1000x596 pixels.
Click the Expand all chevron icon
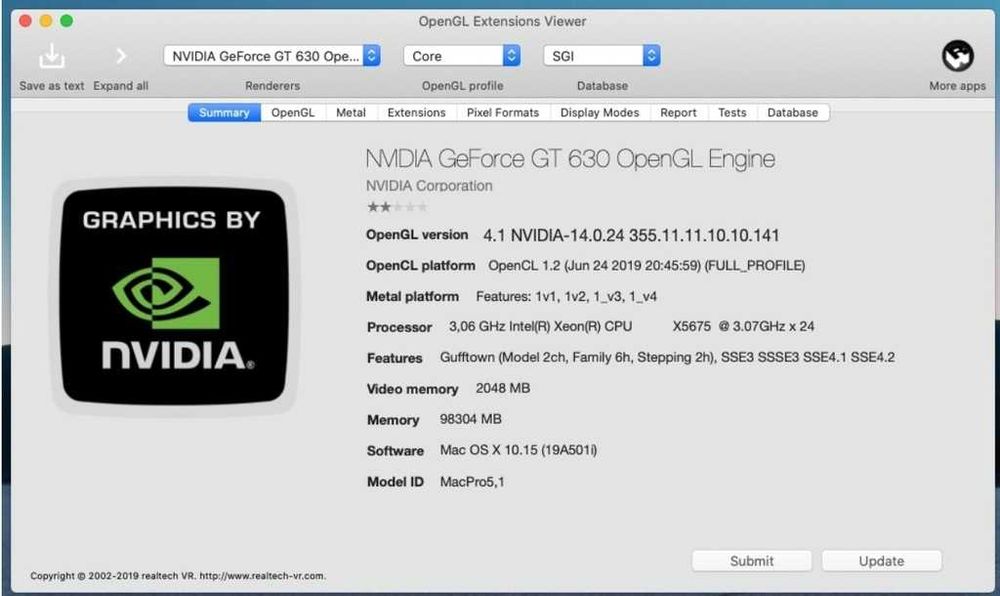(x=121, y=56)
